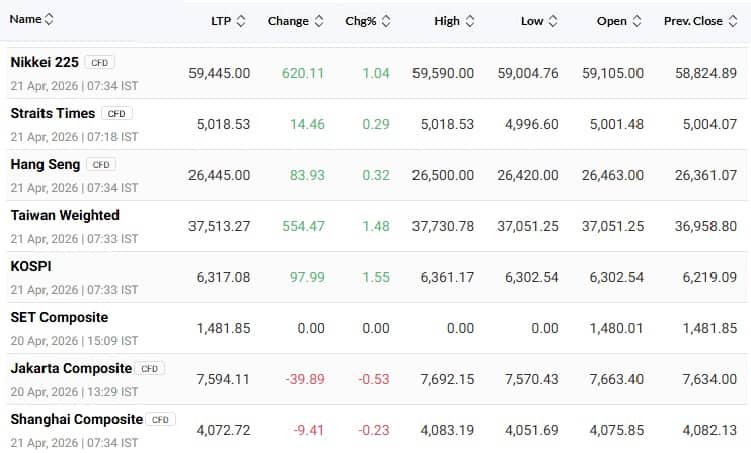
Task: Sort by LTP column arrows
Action: (241, 21)
